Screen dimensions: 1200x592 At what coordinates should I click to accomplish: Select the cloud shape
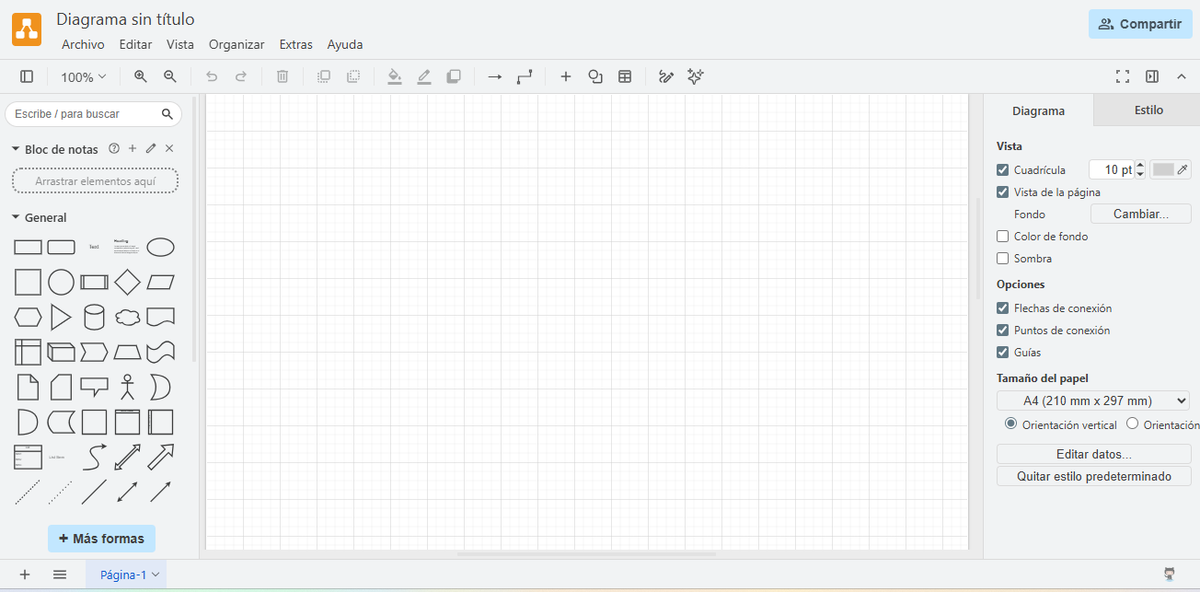coord(127,318)
